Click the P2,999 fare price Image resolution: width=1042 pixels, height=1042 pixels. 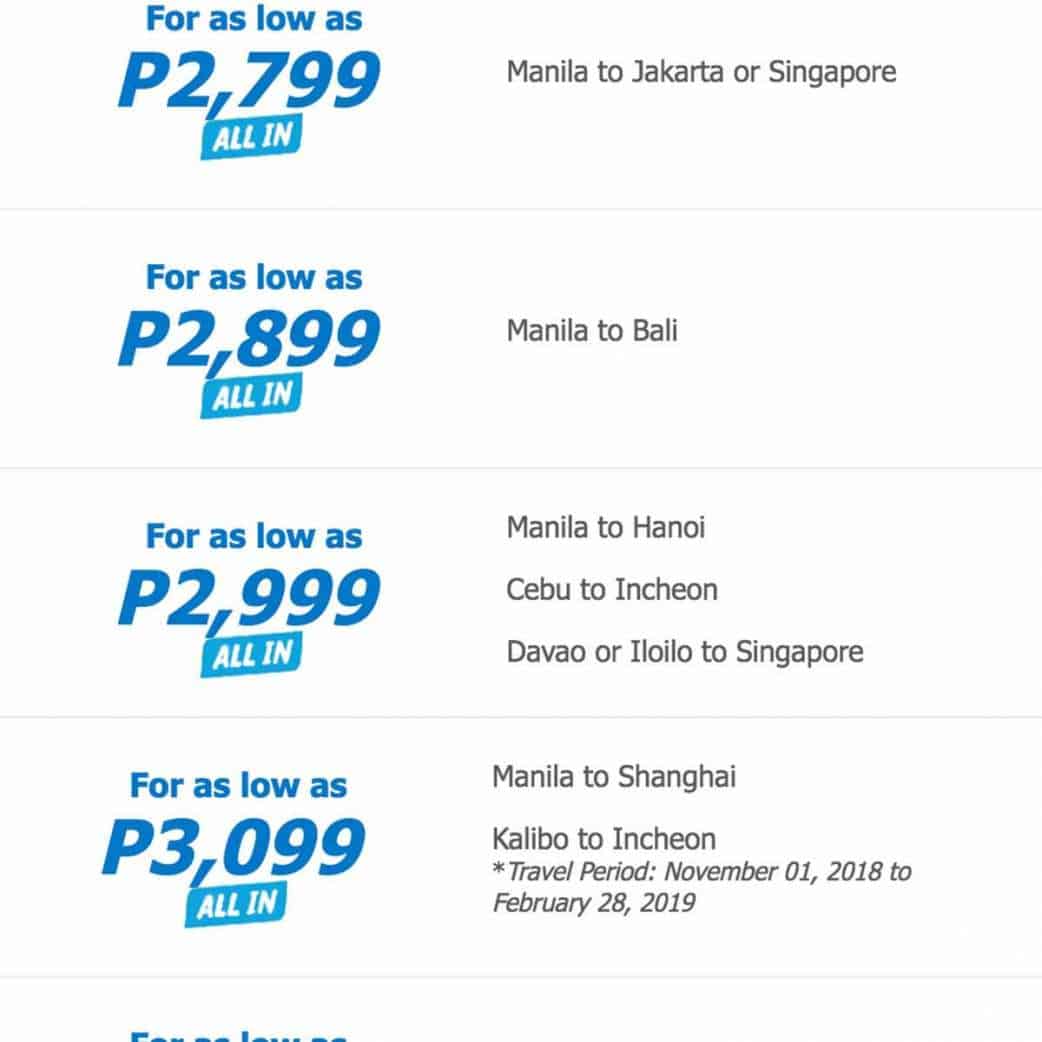pyautogui.click(x=249, y=599)
